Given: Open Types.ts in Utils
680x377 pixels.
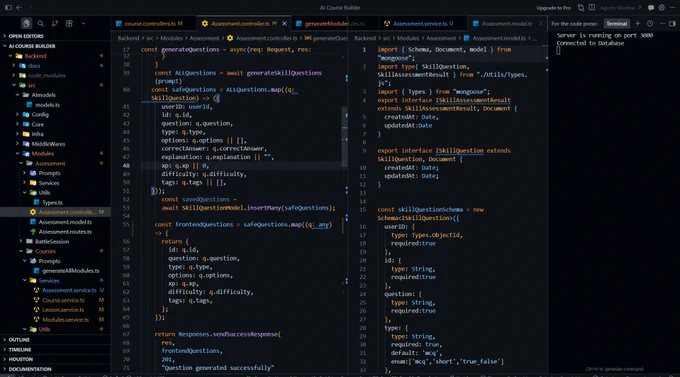Looking at the screenshot, I should click(x=55, y=202).
